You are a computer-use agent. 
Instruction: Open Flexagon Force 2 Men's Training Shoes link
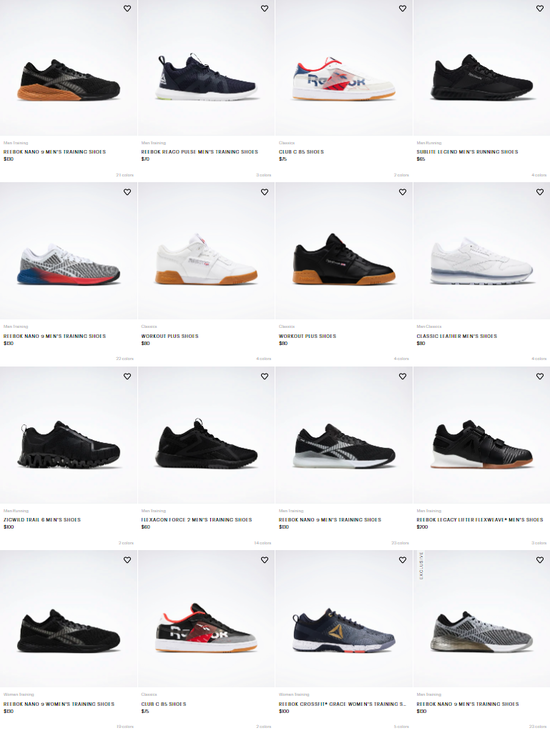(197, 520)
